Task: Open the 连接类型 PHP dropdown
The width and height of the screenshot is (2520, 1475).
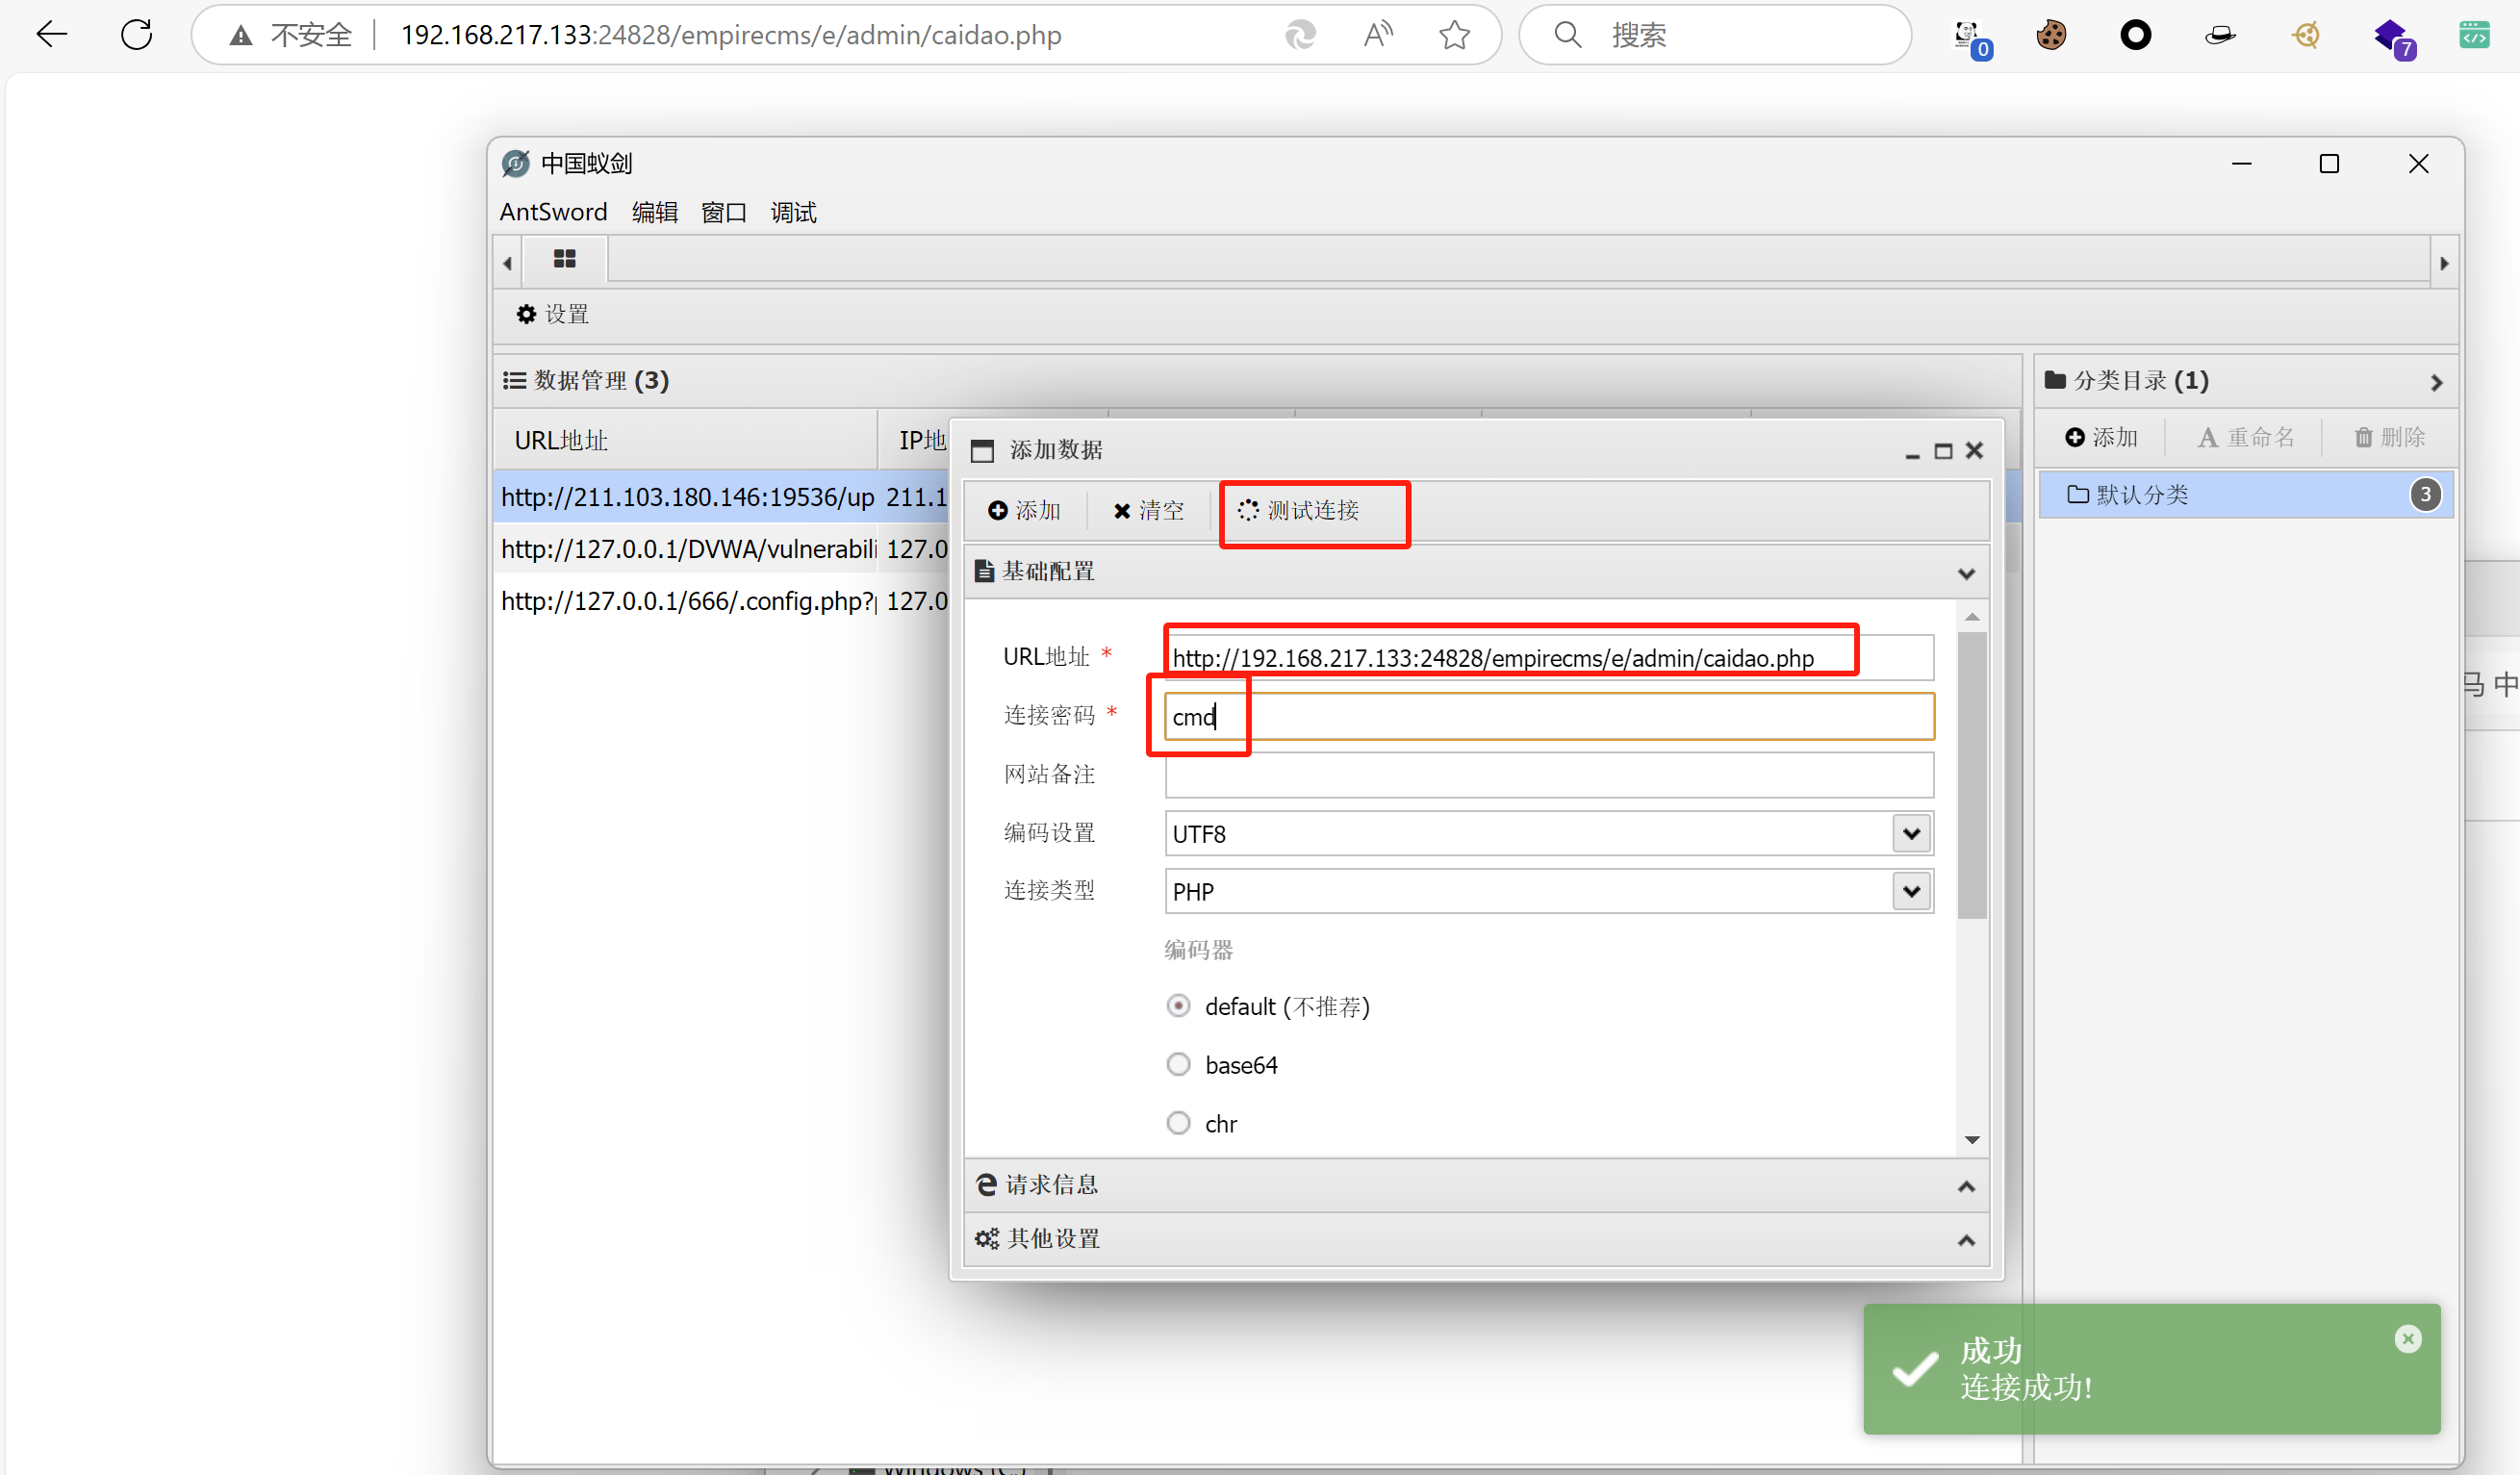Action: (1911, 892)
